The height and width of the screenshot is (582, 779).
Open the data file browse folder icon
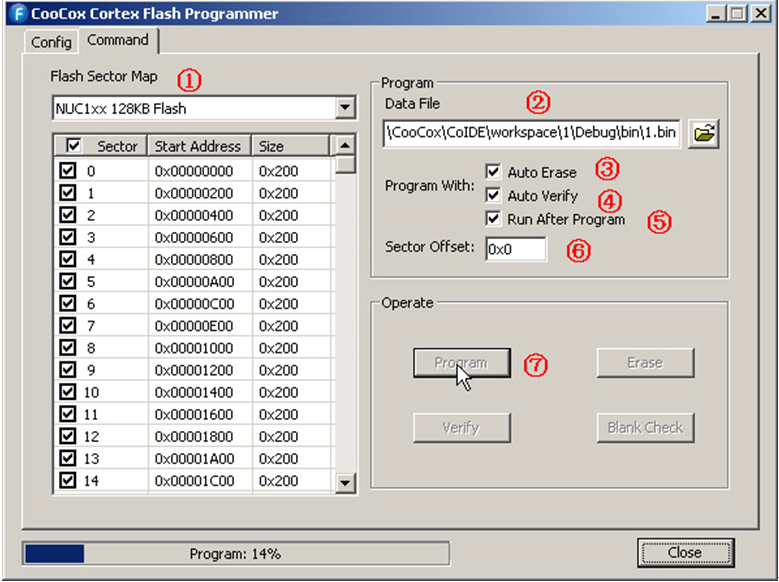703,133
